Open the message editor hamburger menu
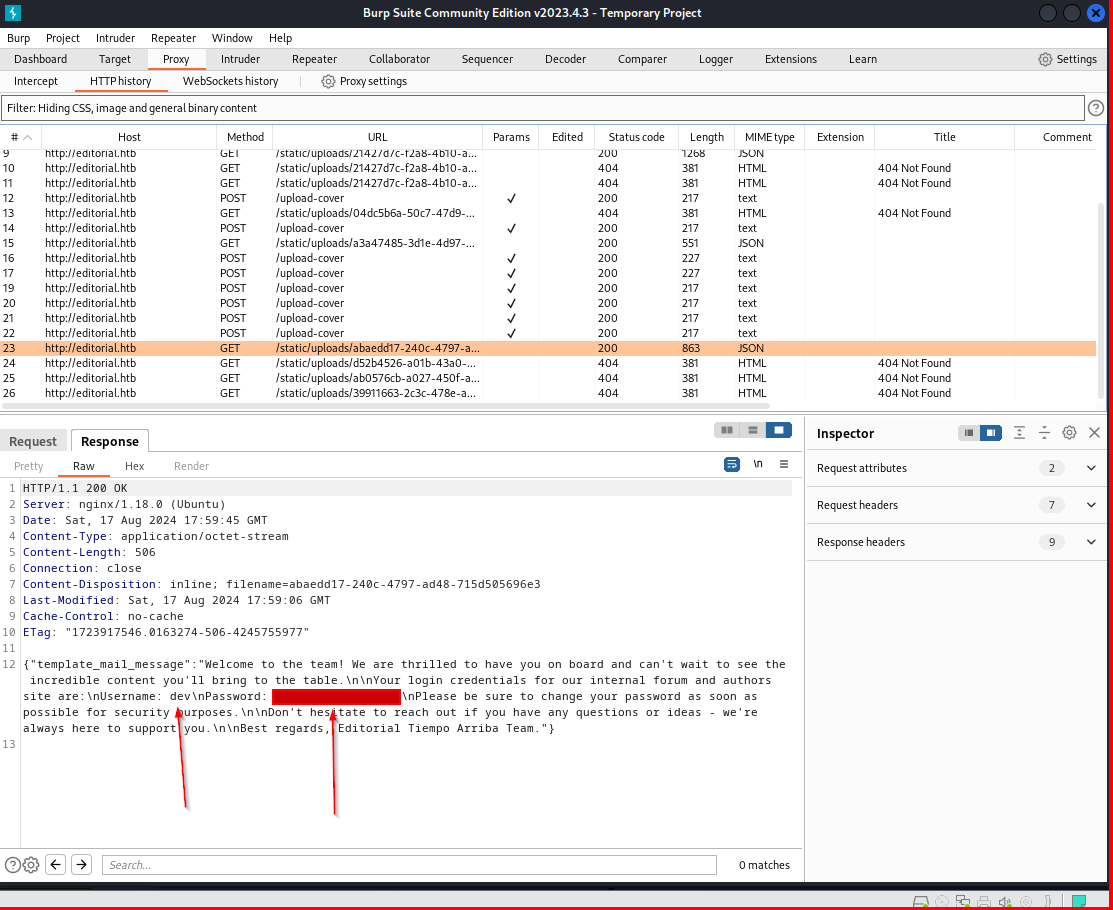Viewport: 1113px width, 910px height. click(784, 464)
